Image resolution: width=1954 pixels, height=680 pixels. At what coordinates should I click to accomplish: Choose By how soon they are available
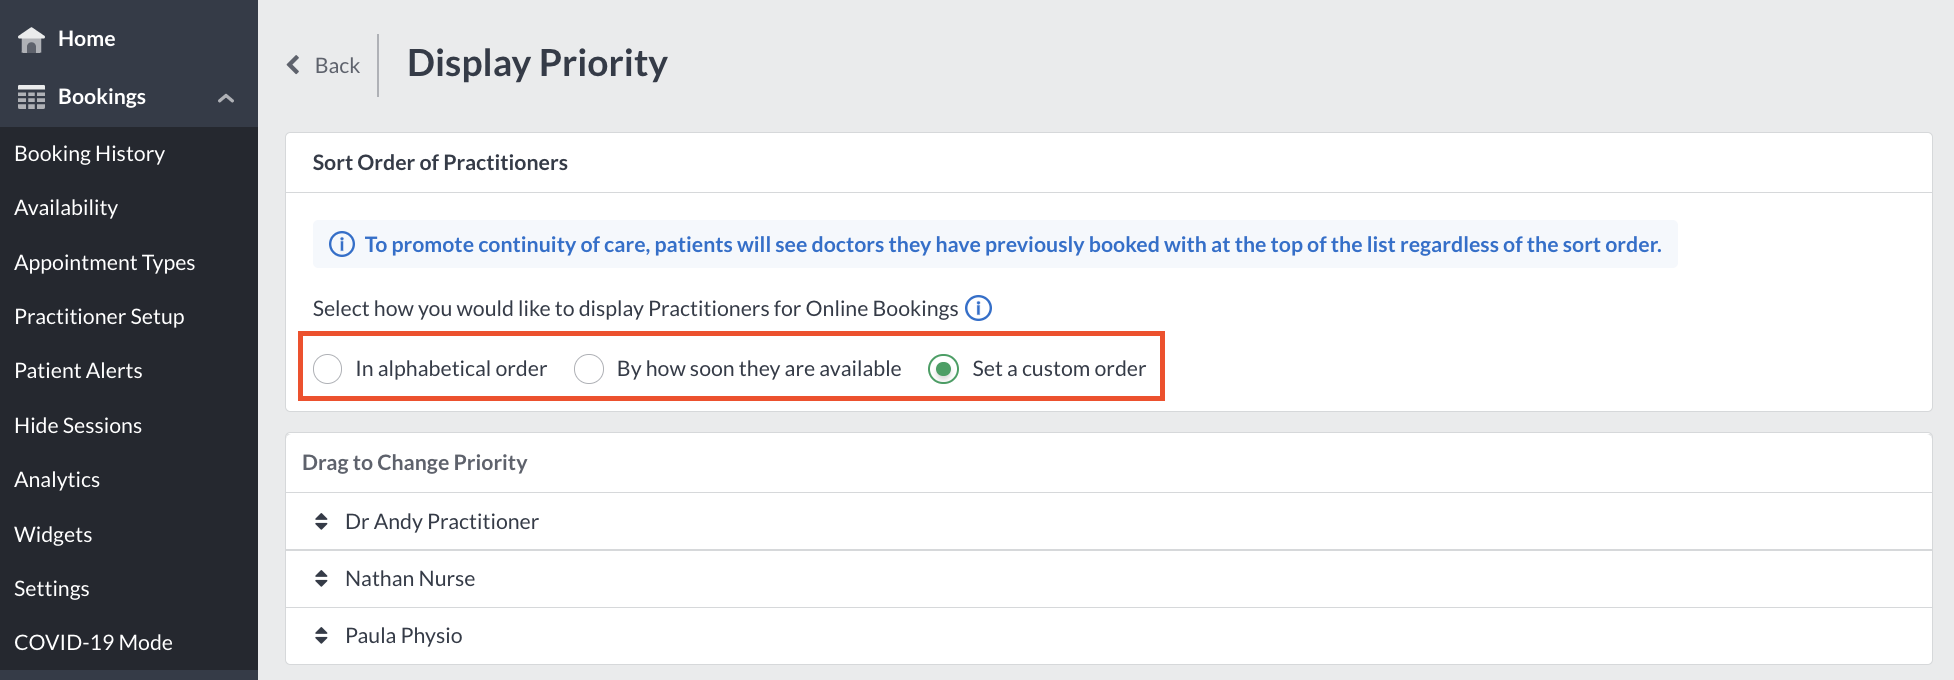pyautogui.click(x=589, y=369)
